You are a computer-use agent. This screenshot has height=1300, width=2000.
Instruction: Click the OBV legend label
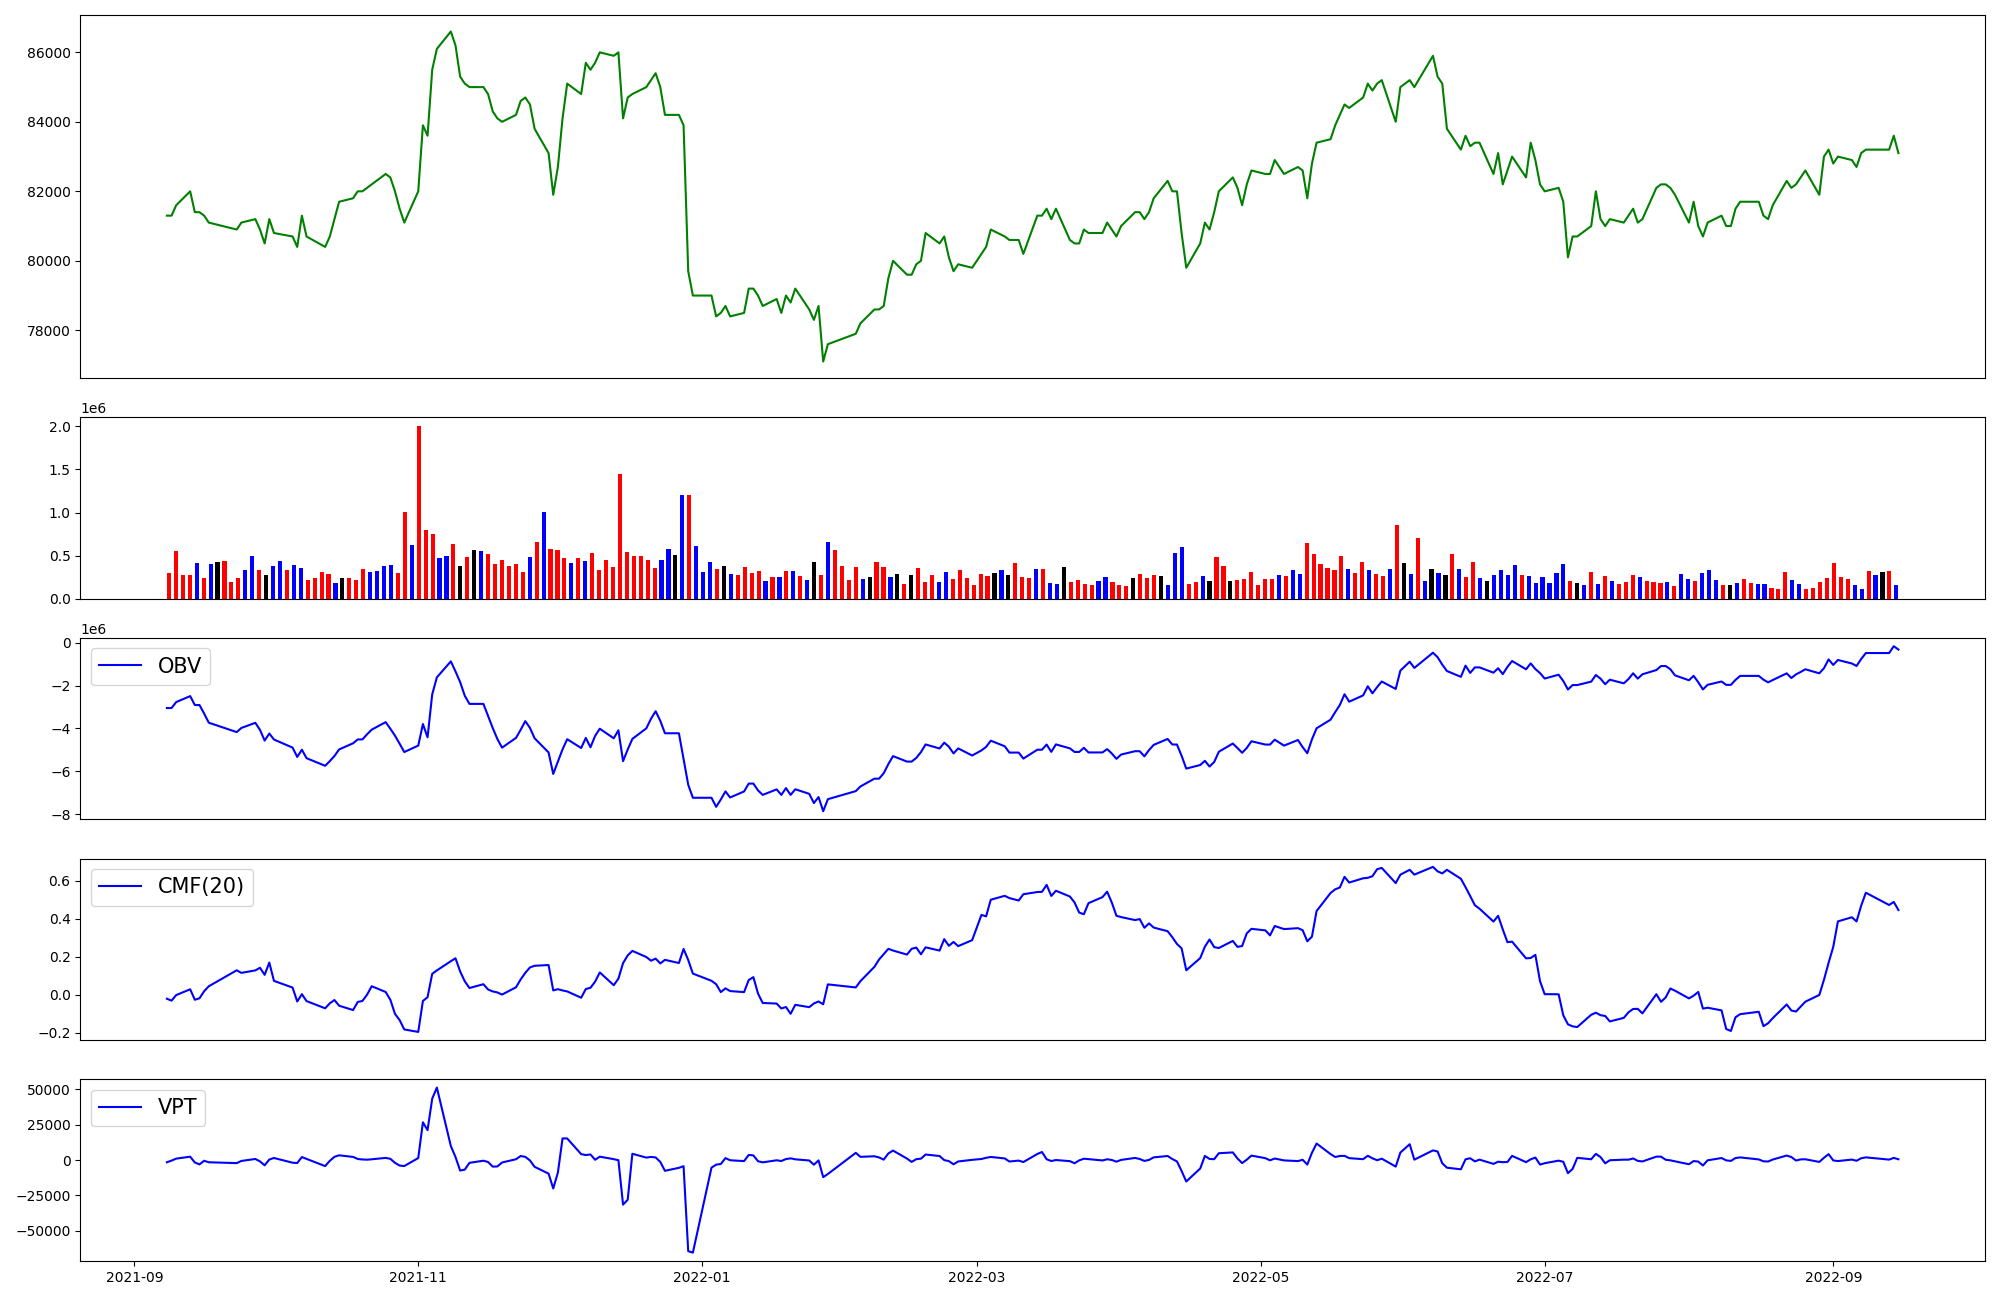pos(179,666)
